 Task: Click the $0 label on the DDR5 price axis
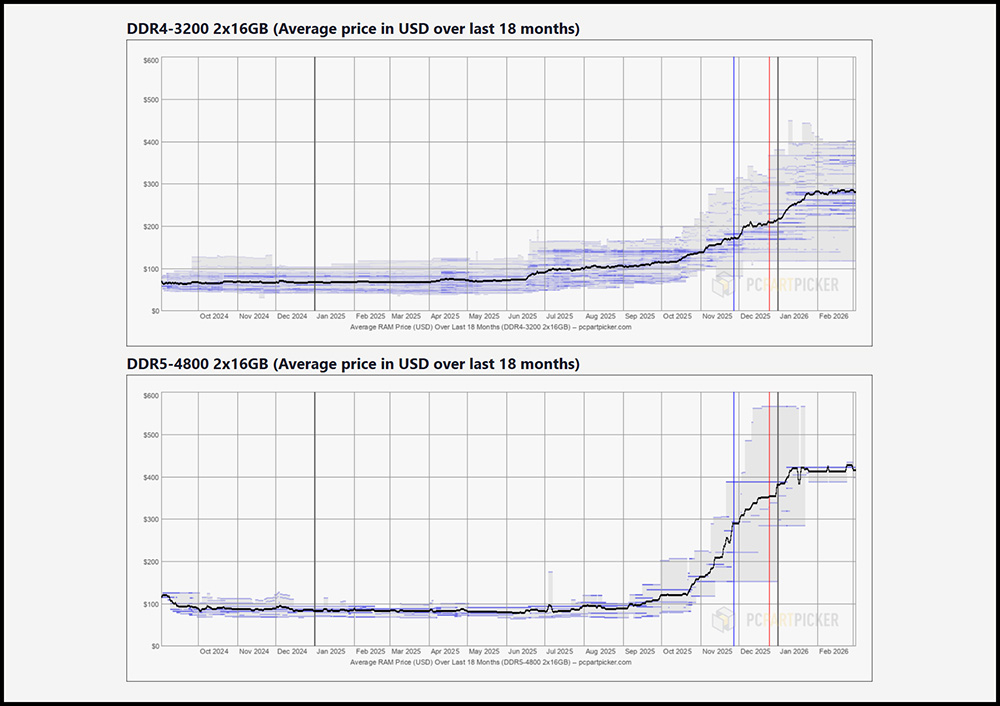pyautogui.click(x=154, y=644)
